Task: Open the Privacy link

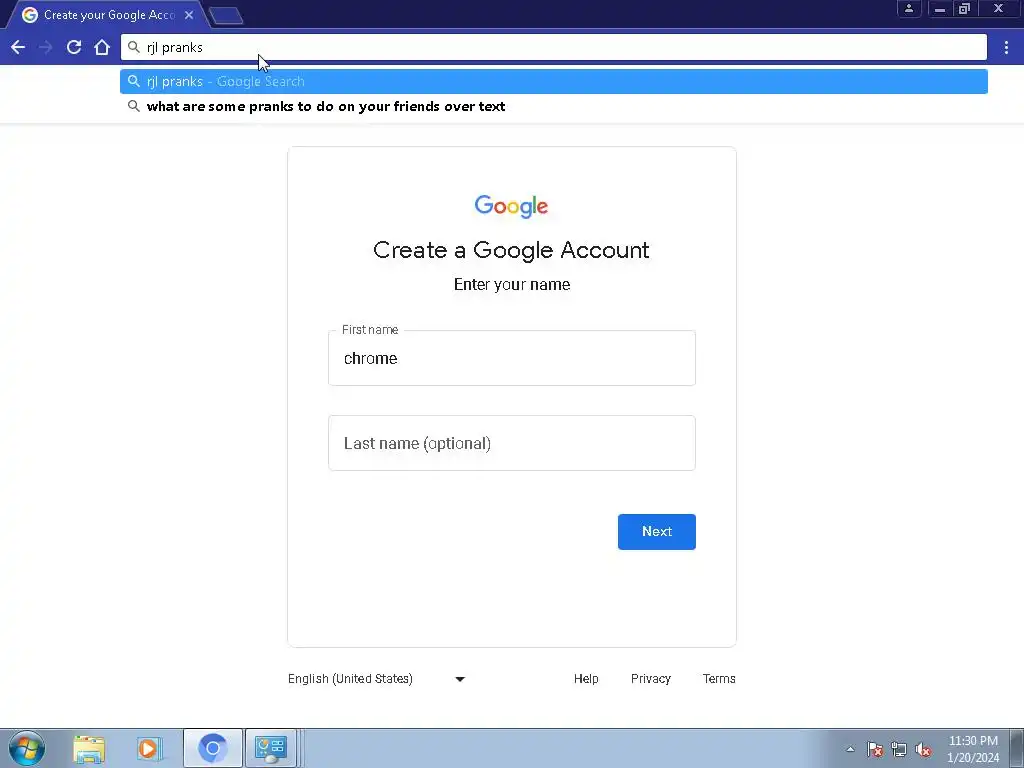Action: point(650,679)
